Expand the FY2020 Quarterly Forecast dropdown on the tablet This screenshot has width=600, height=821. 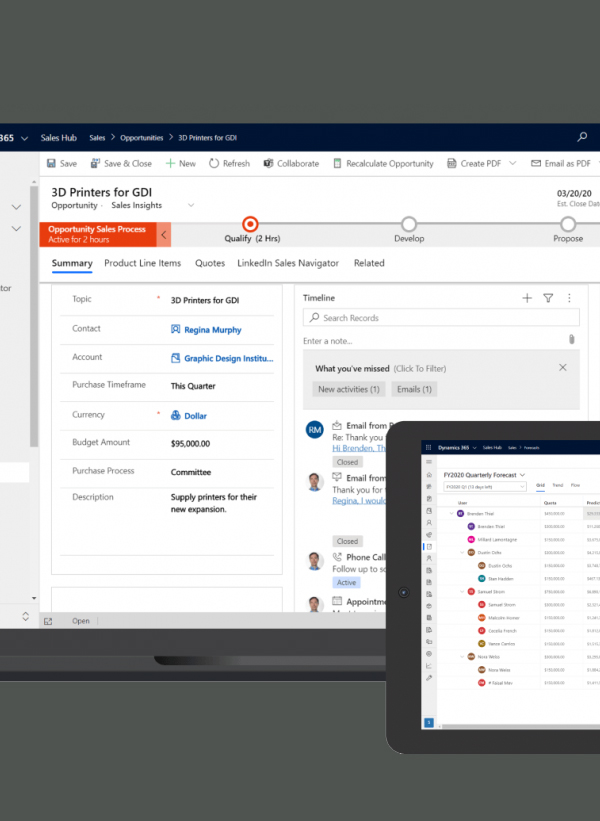(523, 475)
